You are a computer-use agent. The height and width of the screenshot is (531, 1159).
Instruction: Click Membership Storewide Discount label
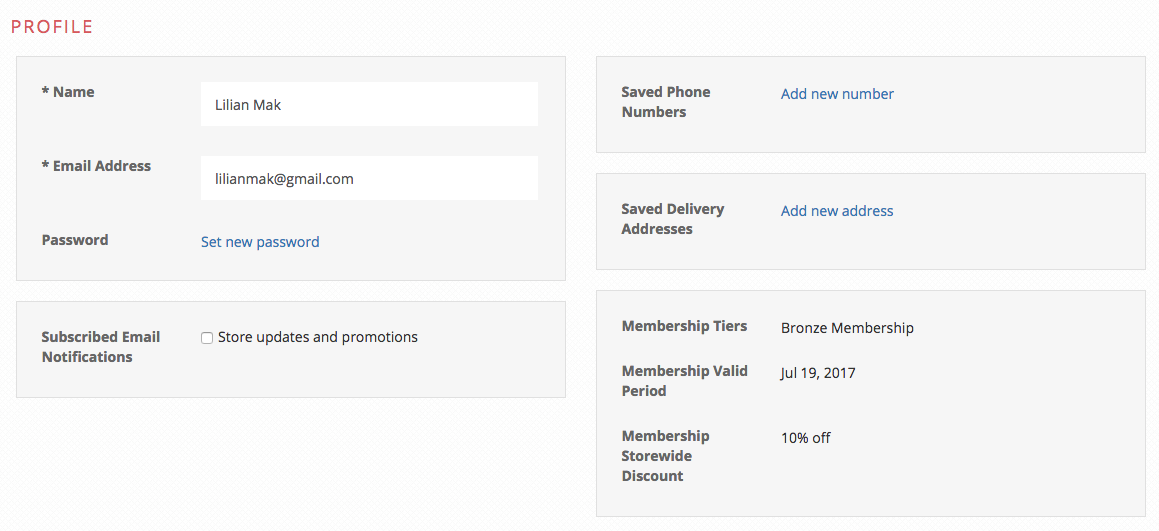pos(665,456)
